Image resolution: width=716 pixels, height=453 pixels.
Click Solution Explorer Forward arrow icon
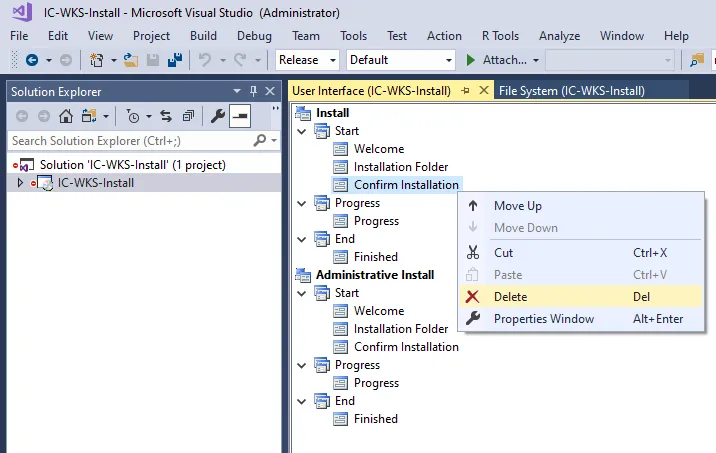44,116
